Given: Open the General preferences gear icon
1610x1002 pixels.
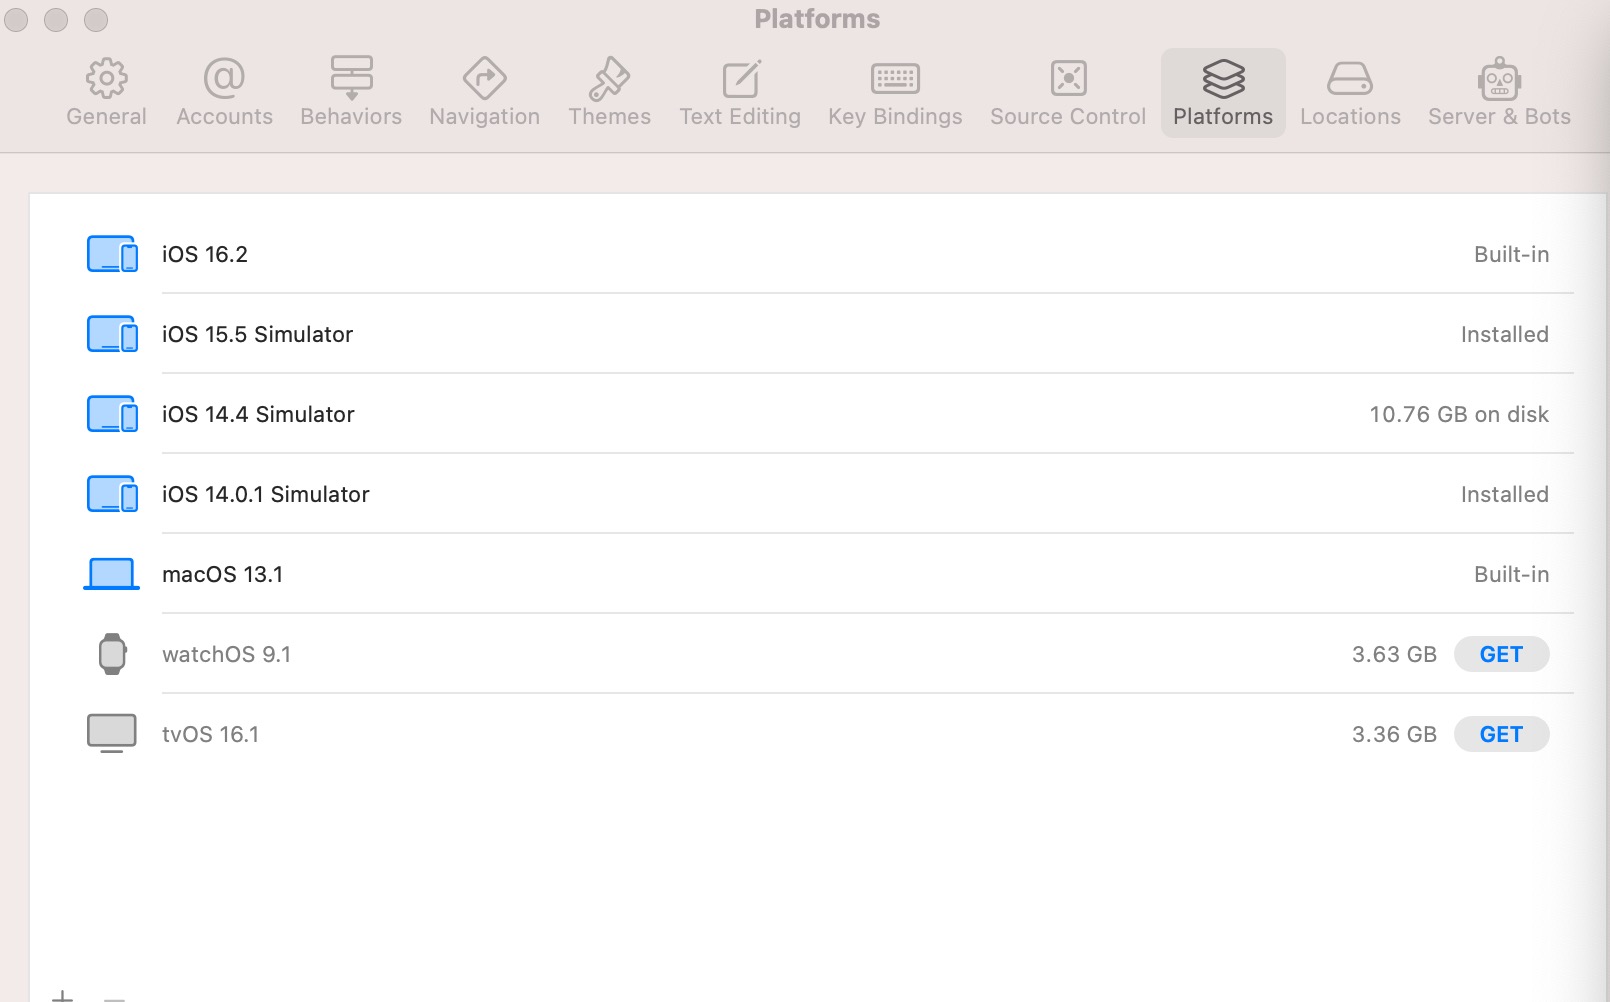Looking at the screenshot, I should [x=106, y=78].
